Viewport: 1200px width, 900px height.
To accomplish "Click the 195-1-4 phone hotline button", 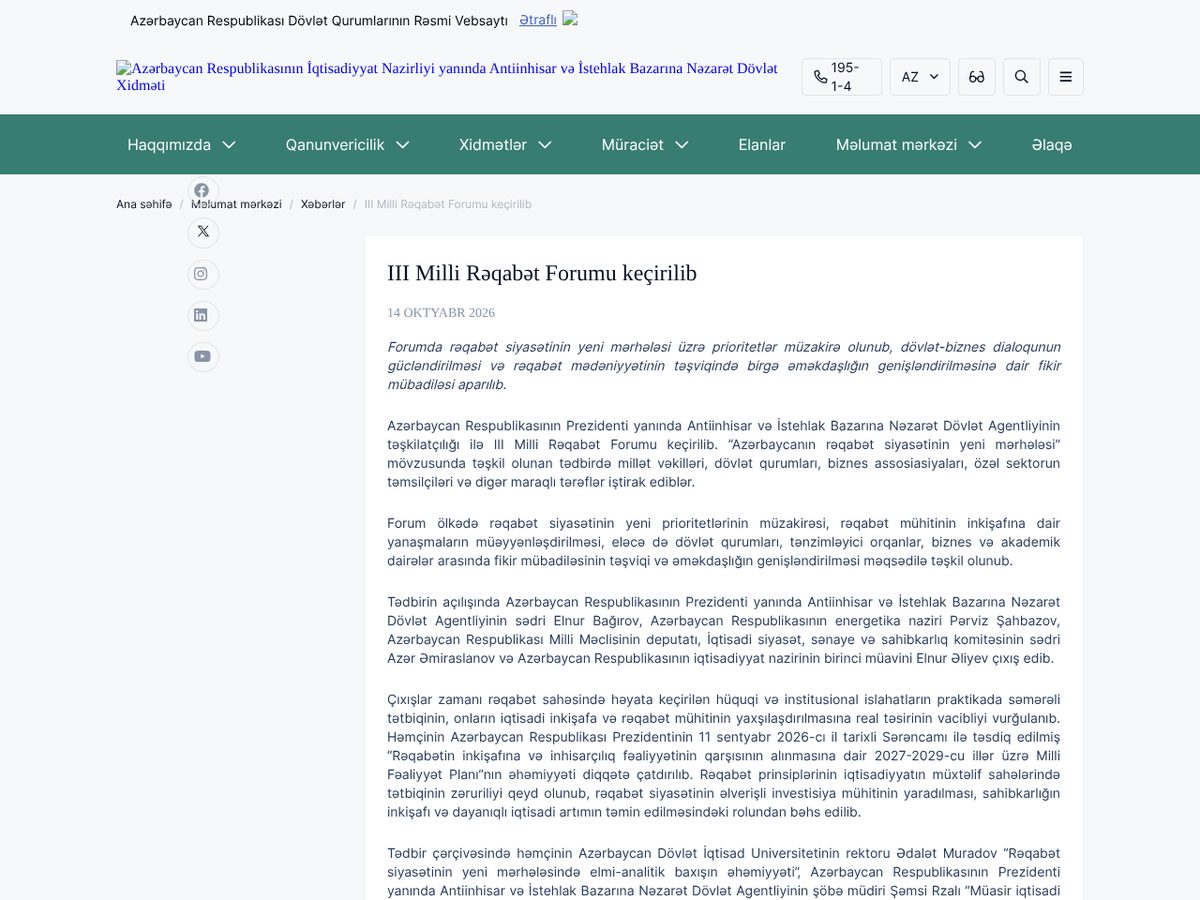I will [x=841, y=77].
